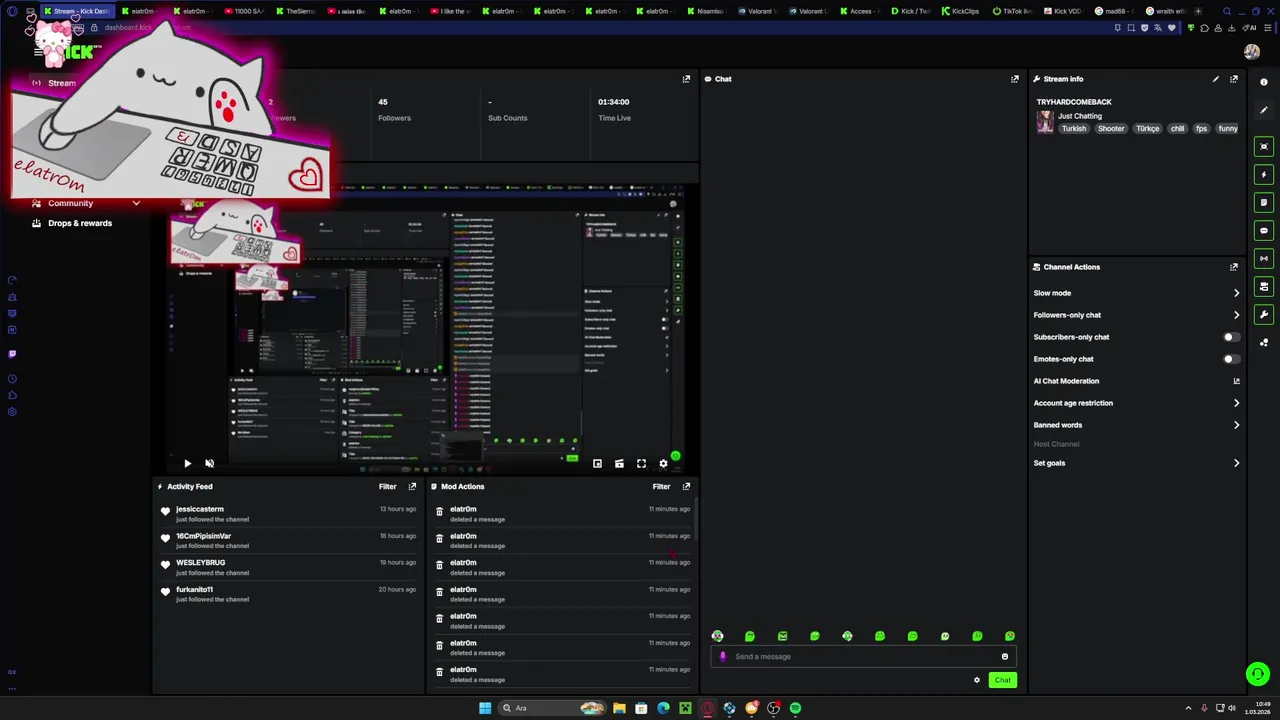Switch to the KickClips browser tab
The height and width of the screenshot is (720, 1280).
click(960, 11)
